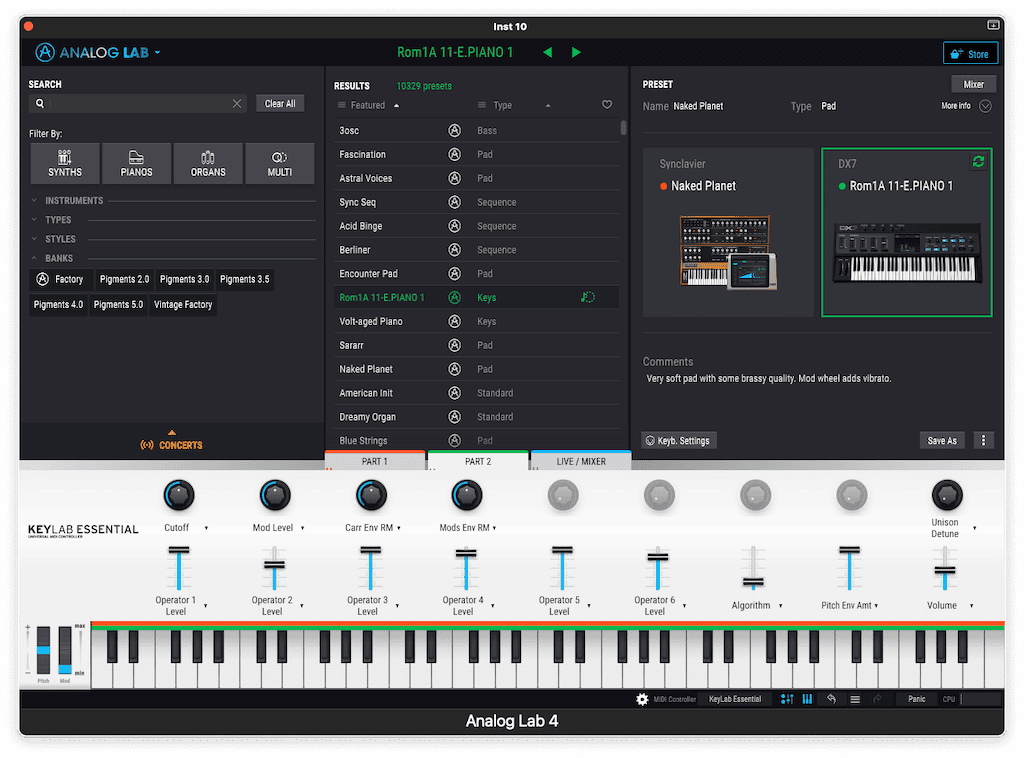The height and width of the screenshot is (758, 1024).
Task: Expand More Info chevron
Action: 985,106
